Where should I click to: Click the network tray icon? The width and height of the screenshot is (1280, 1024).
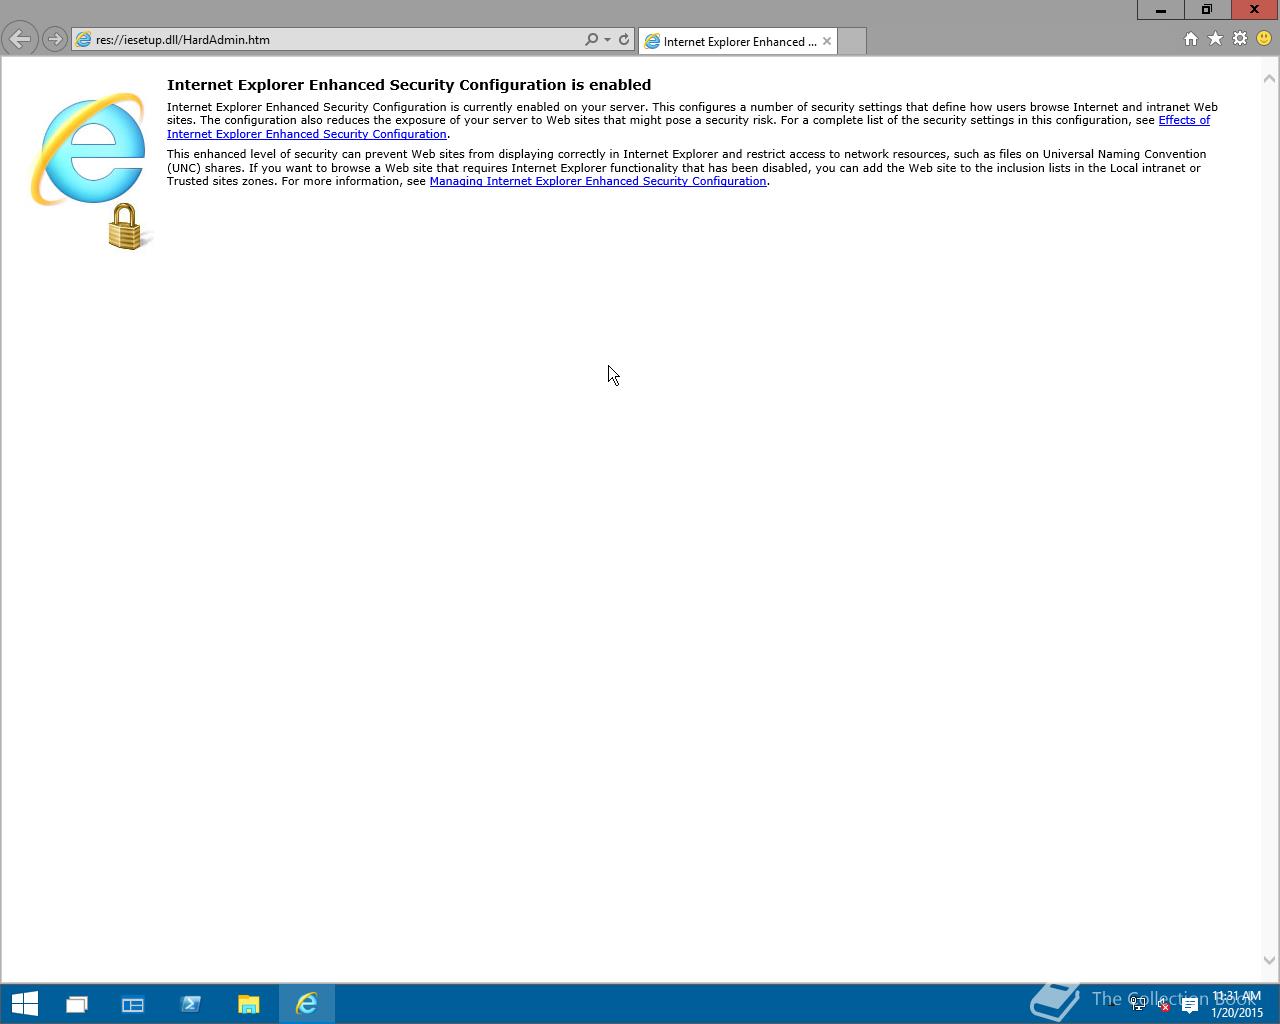pos(1138,1005)
